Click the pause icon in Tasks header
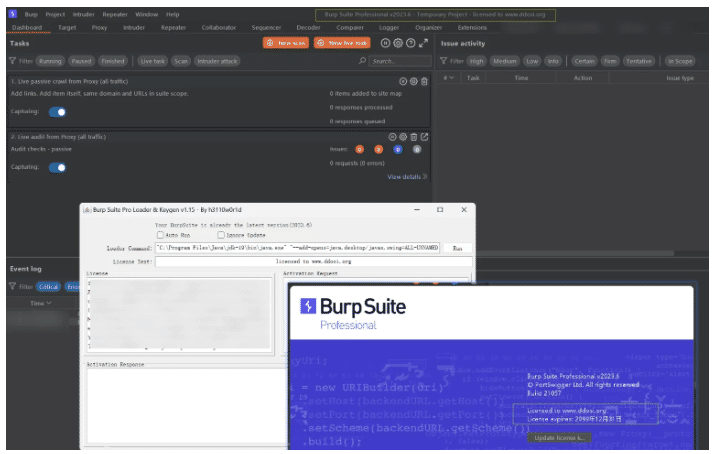This screenshot has width=719, height=454. (385, 43)
